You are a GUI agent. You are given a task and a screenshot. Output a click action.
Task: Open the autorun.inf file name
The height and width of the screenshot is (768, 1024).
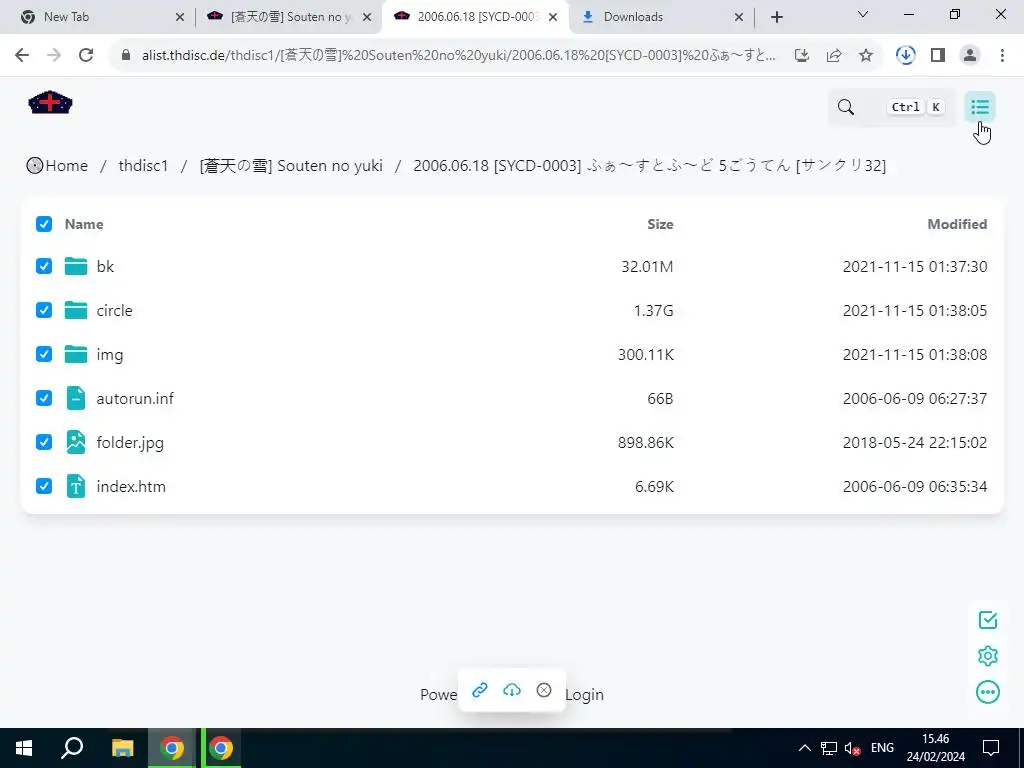click(x=135, y=398)
